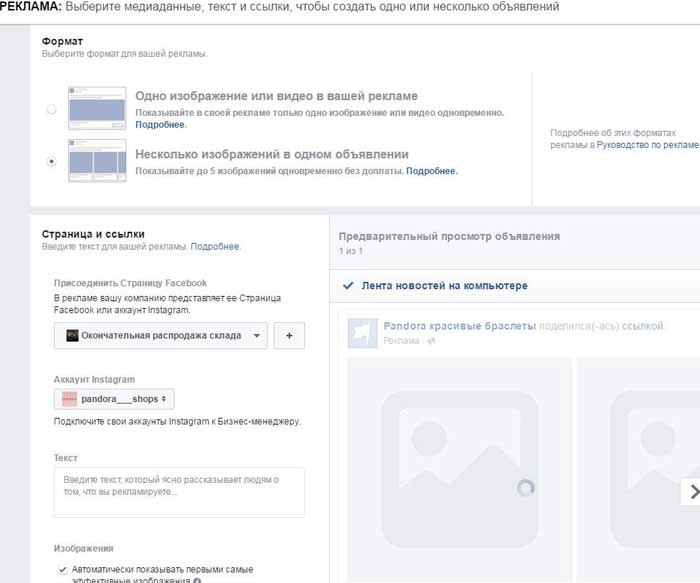This screenshot has width=700, height=583.
Task: Click the '1 из 1' preview counter
Action: (351, 251)
